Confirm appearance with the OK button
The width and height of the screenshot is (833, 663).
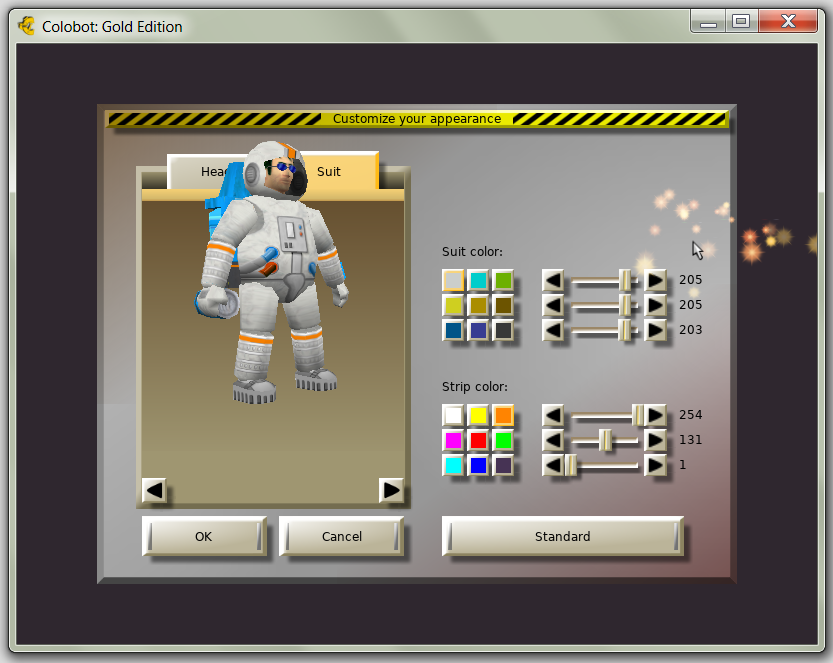pos(204,537)
